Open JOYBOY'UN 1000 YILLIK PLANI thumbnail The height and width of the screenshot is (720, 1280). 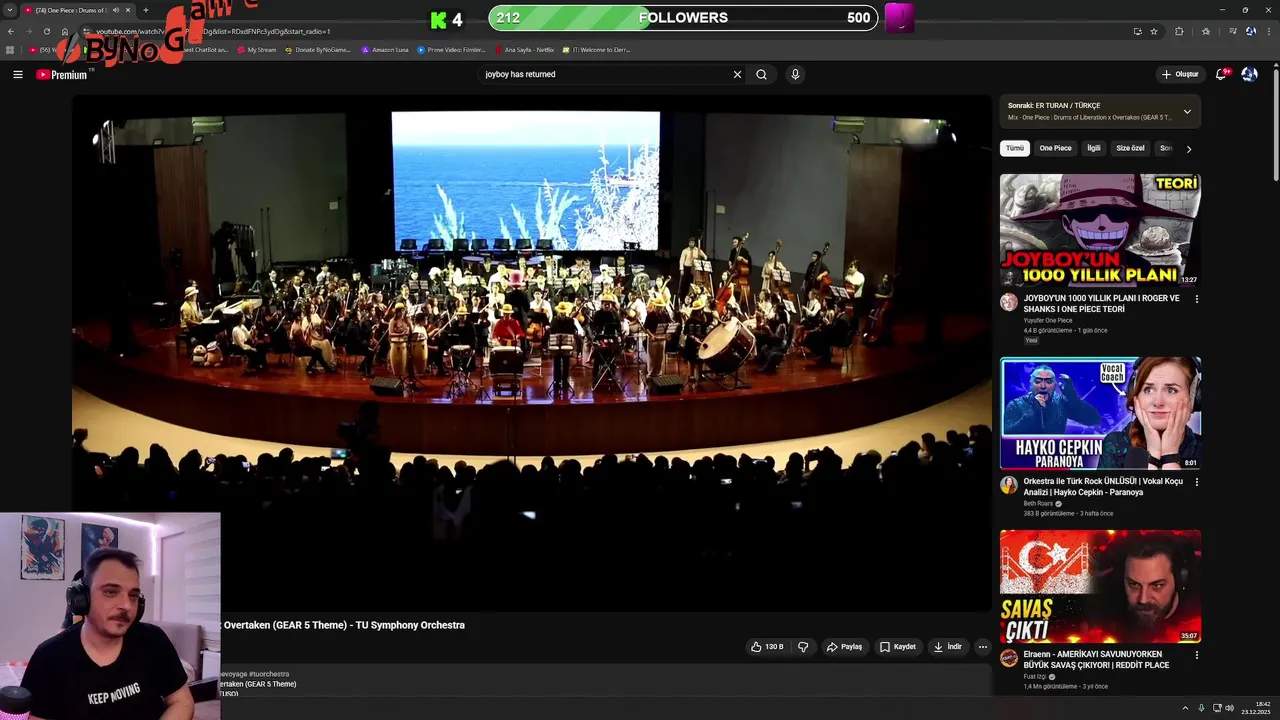click(1100, 230)
